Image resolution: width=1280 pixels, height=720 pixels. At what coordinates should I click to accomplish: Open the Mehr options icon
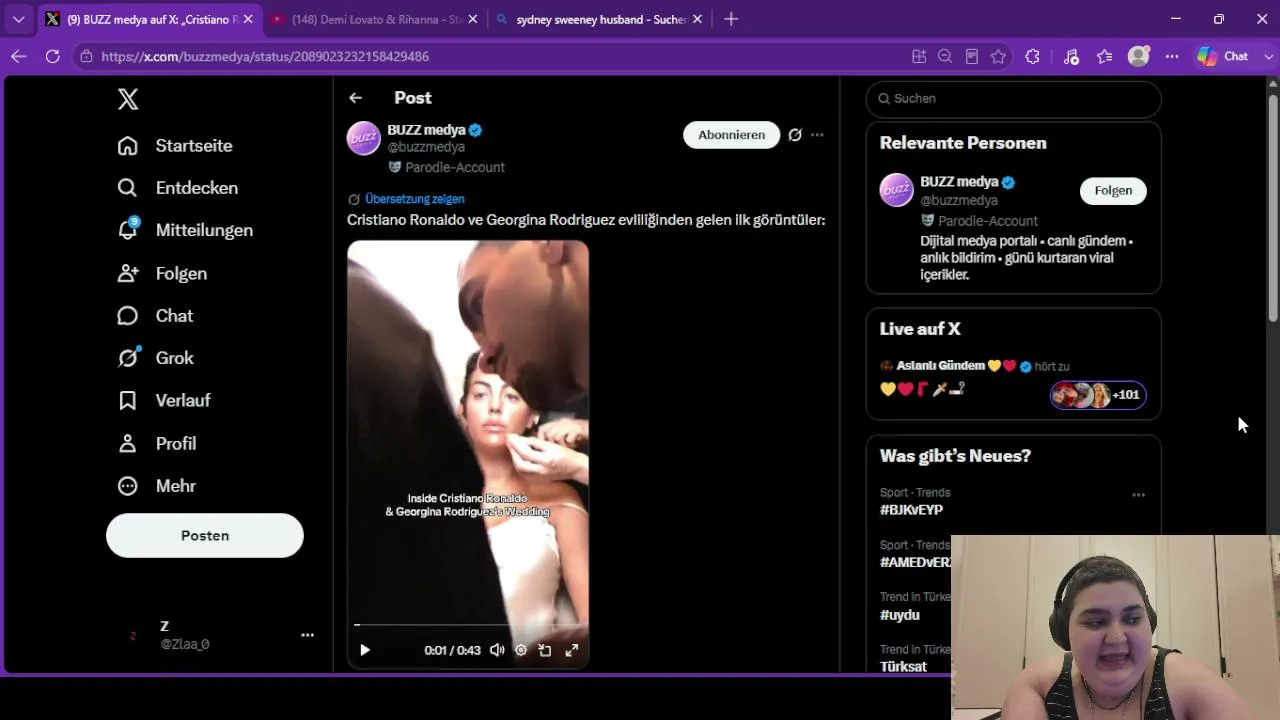pos(128,486)
